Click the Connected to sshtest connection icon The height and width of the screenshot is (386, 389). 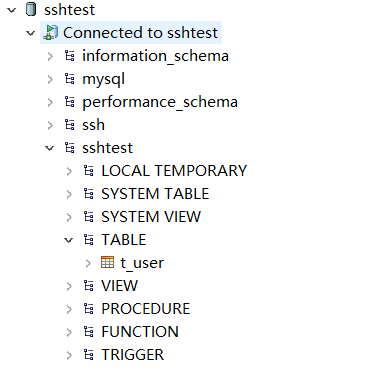[x=51, y=32]
